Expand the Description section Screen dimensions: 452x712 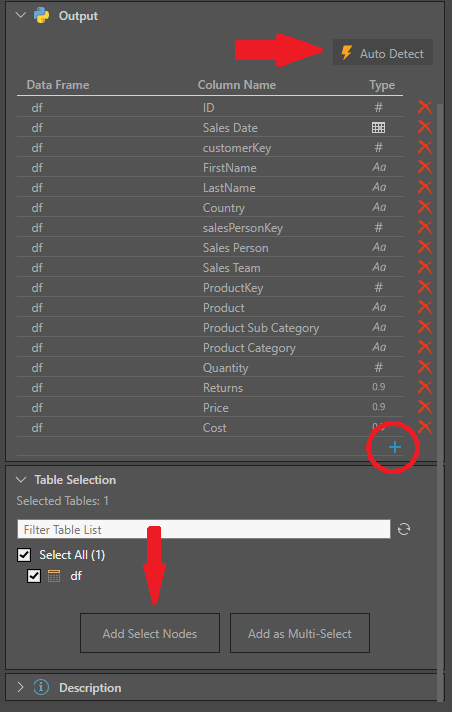pyautogui.click(x=20, y=687)
